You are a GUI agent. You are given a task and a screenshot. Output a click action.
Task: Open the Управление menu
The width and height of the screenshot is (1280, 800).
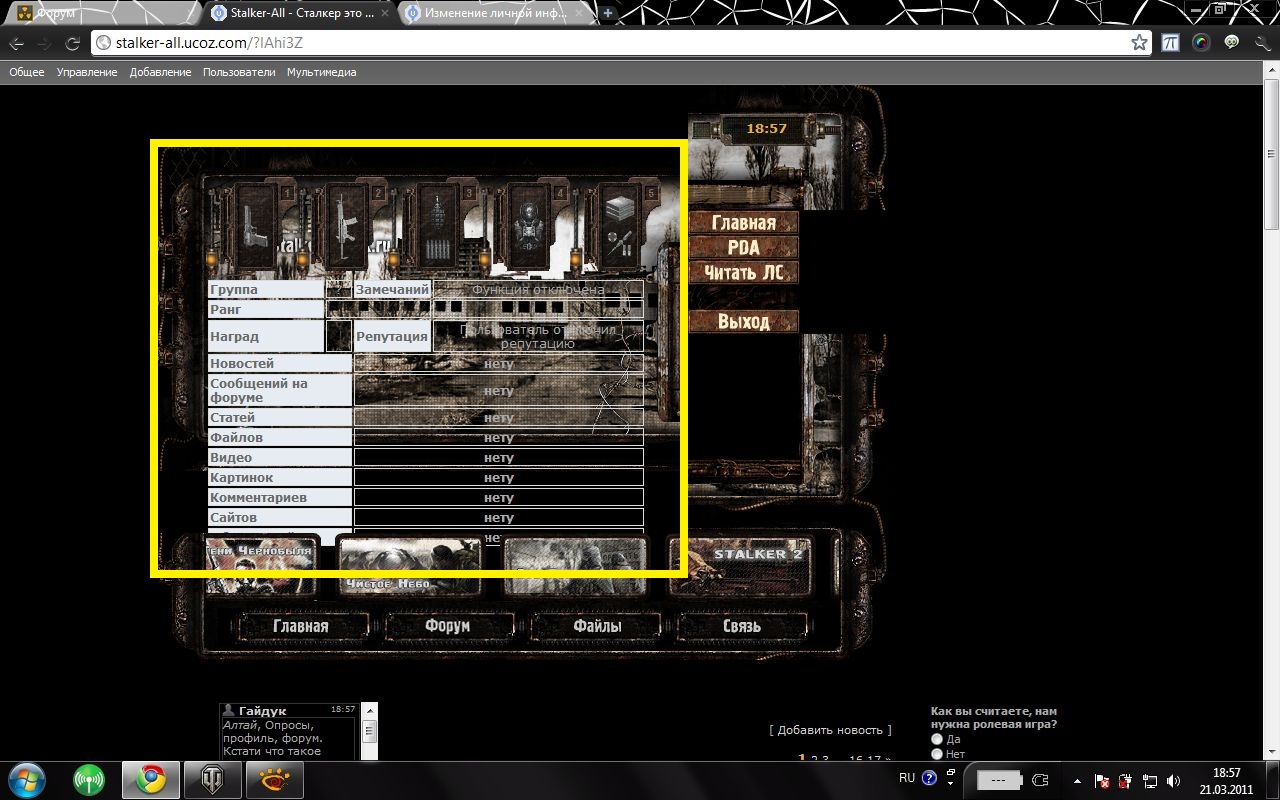pos(87,72)
